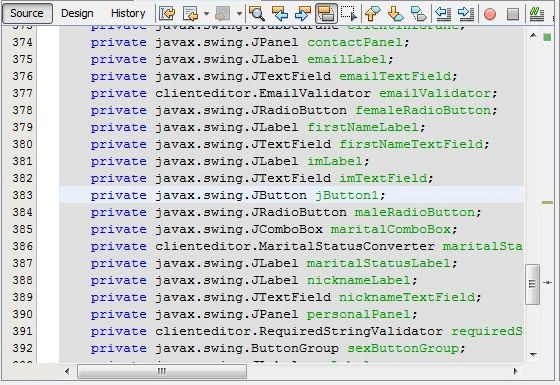Click vertical scrollbar down arrow
560x385 pixels.
click(x=533, y=355)
